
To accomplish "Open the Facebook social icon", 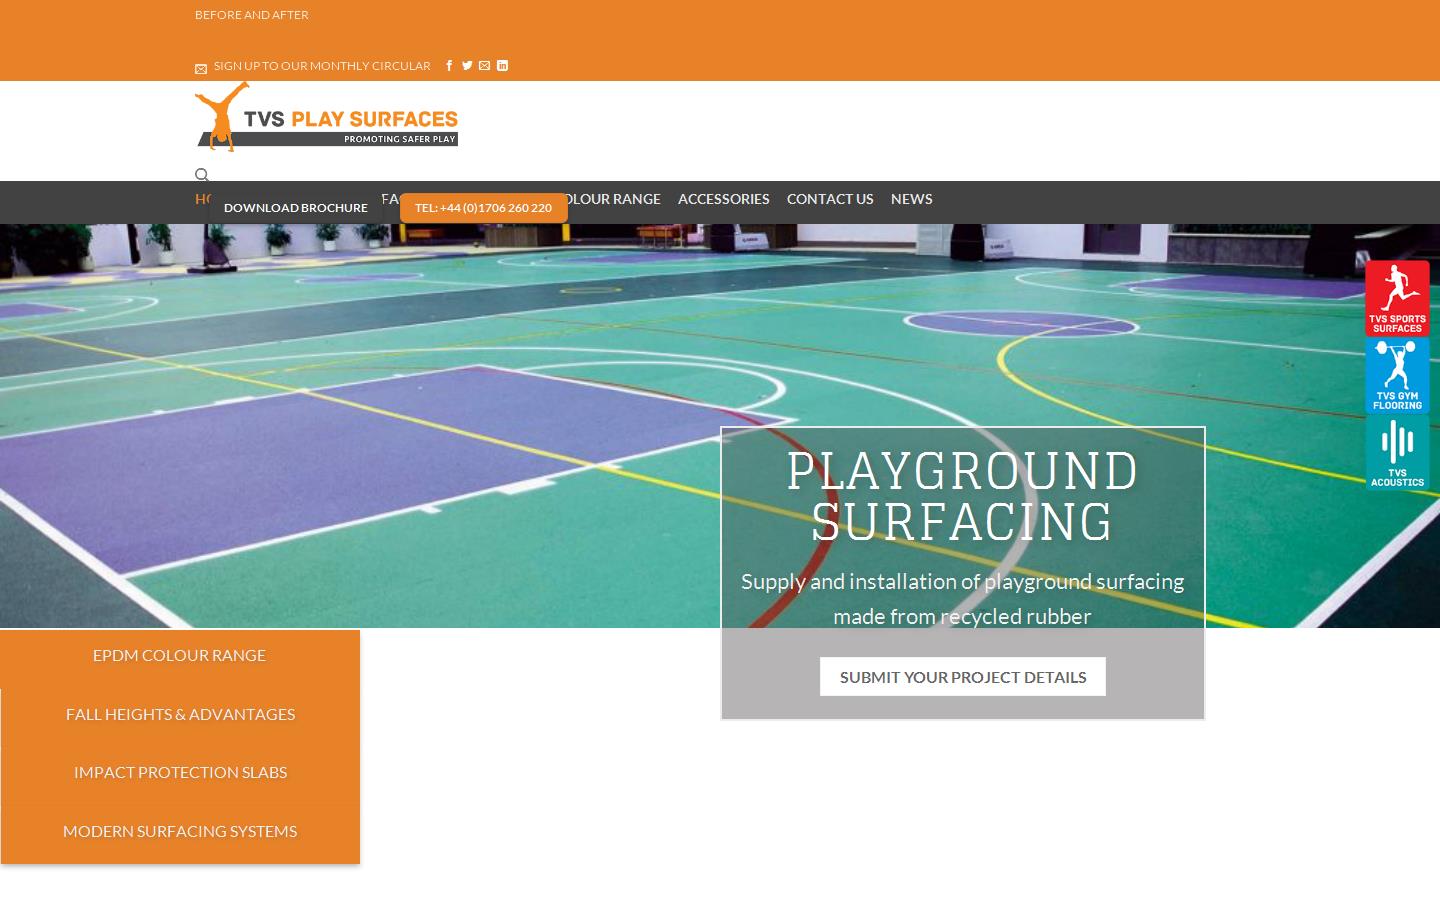I will [x=449, y=66].
